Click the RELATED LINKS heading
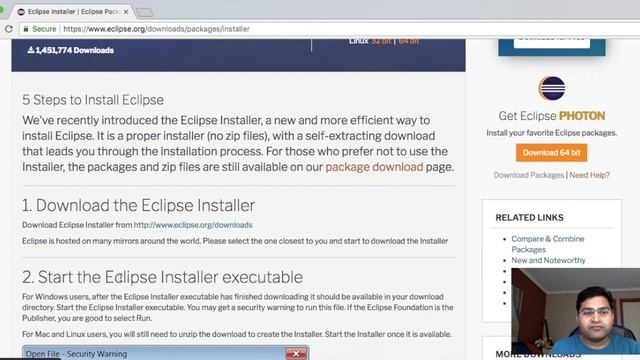The image size is (640, 360). pos(529,218)
